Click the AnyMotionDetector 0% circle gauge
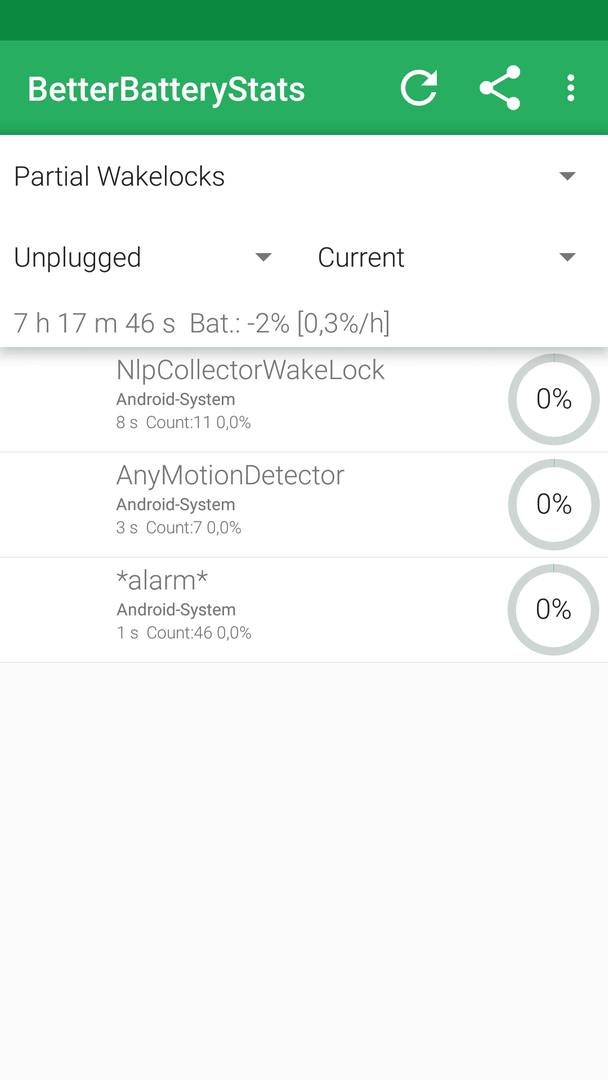Viewport: 608px width, 1080px height. click(x=554, y=505)
